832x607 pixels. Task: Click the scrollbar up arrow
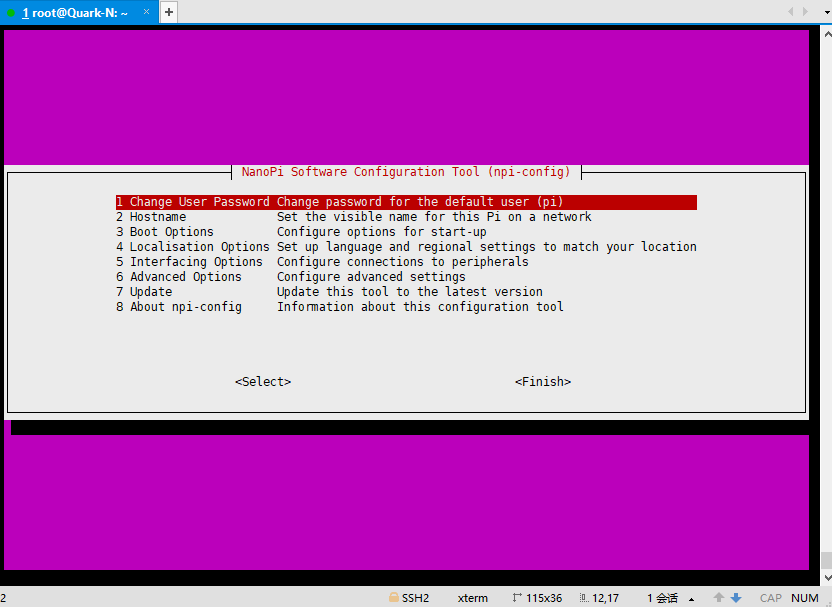[x=827, y=33]
